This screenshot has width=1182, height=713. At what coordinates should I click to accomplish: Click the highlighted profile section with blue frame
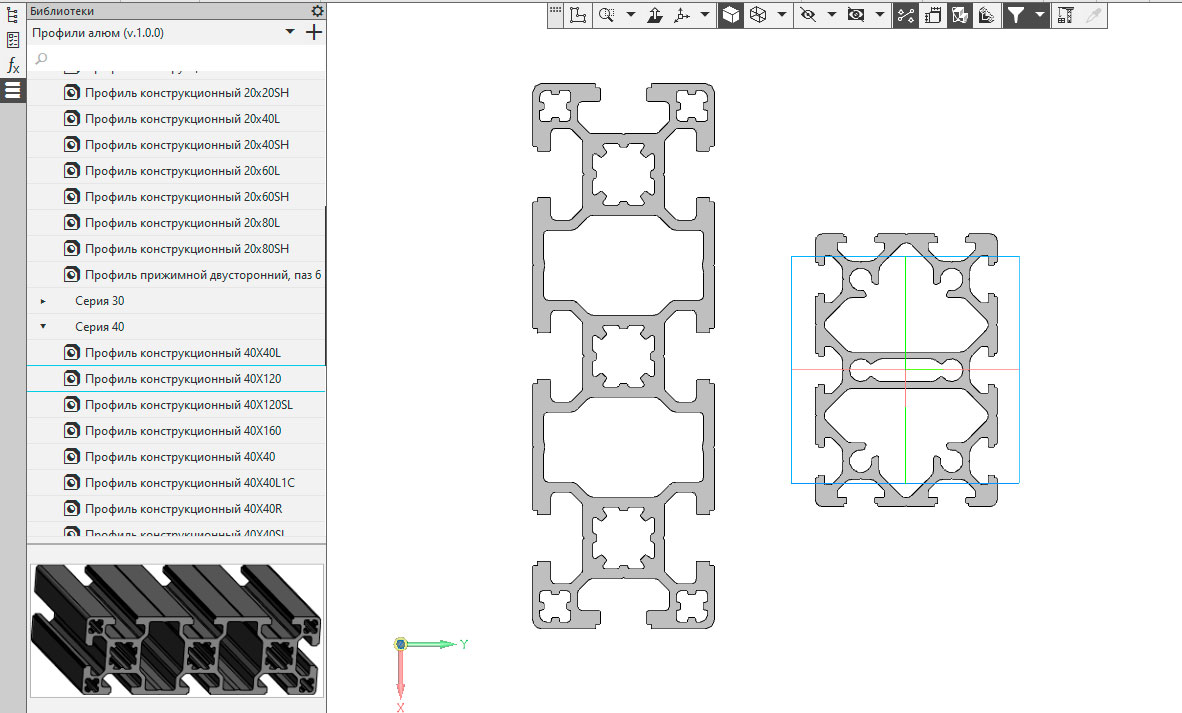tap(905, 369)
